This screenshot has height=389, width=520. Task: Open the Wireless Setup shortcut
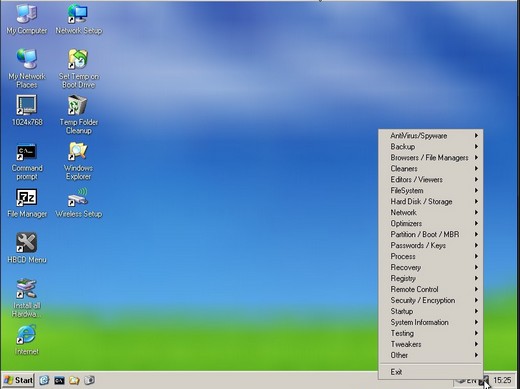79,203
